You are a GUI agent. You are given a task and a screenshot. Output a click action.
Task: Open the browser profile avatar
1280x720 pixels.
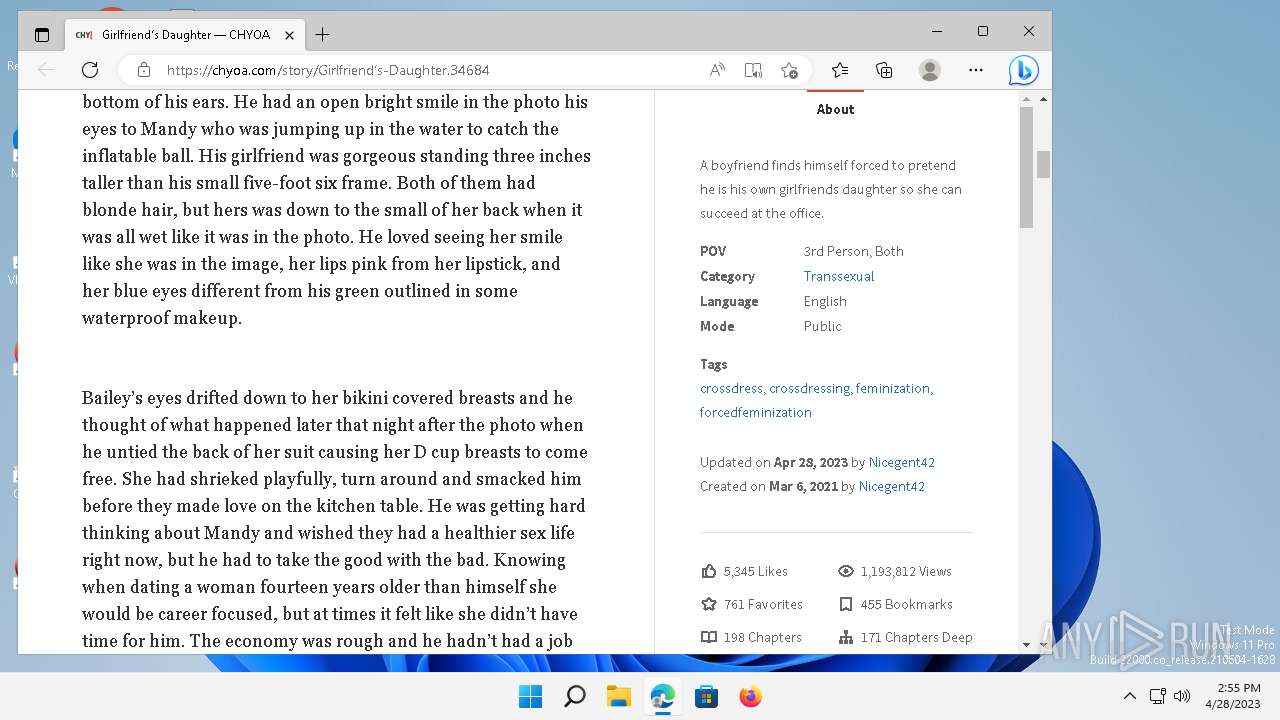point(930,70)
